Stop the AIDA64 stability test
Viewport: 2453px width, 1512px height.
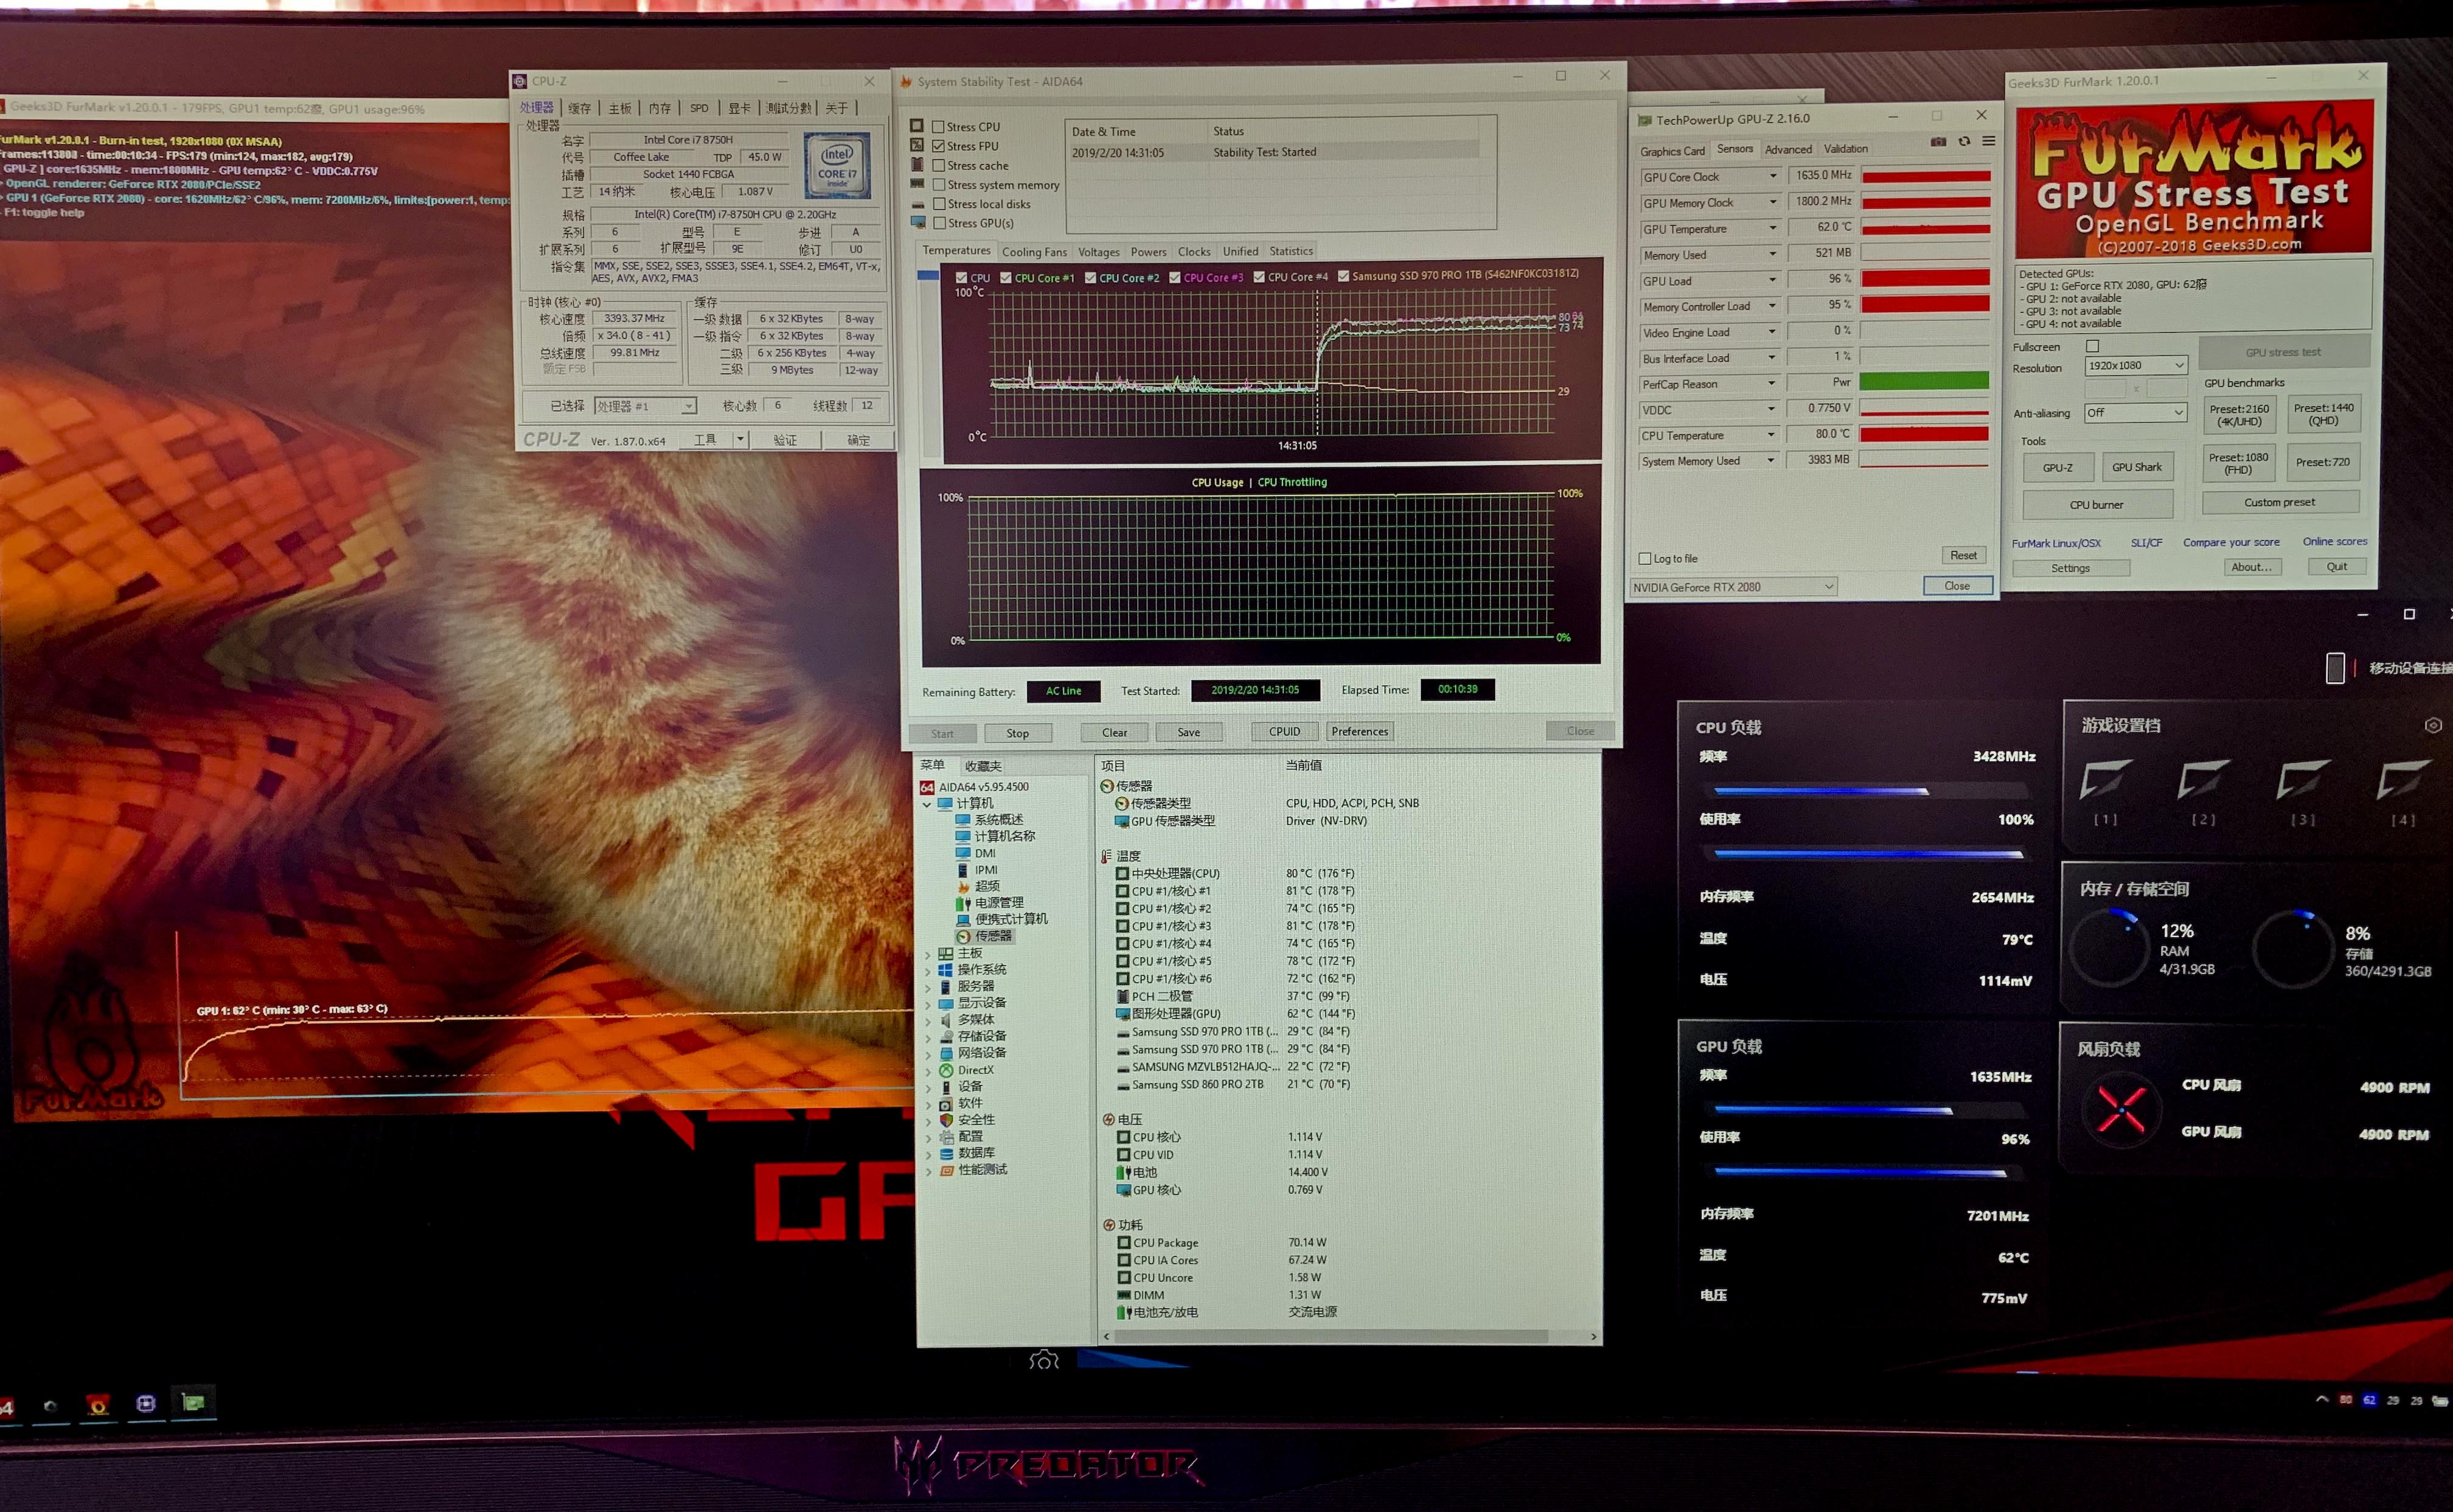[x=1017, y=733]
